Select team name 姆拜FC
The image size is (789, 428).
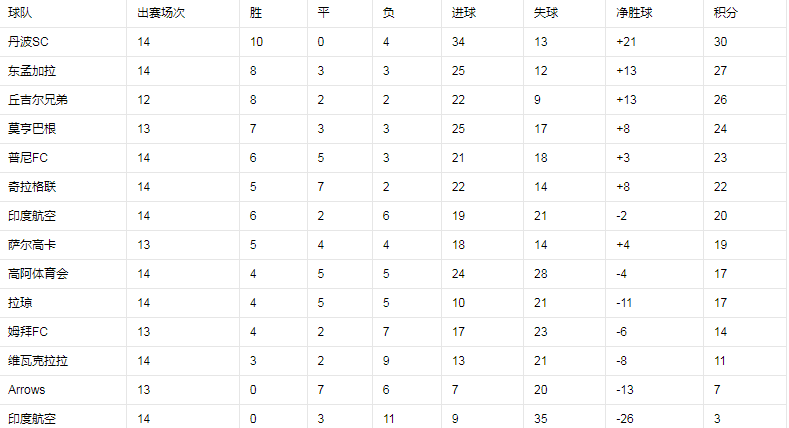point(28,332)
